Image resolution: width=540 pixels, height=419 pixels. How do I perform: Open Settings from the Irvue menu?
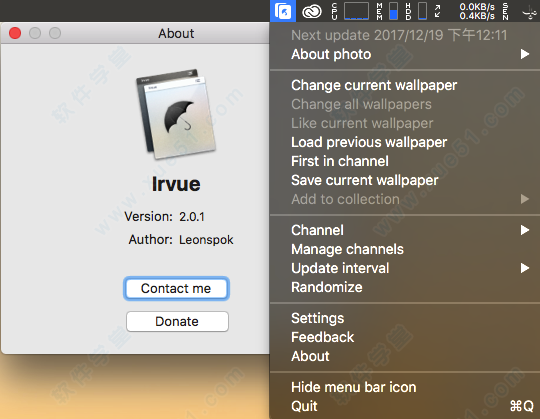click(318, 318)
